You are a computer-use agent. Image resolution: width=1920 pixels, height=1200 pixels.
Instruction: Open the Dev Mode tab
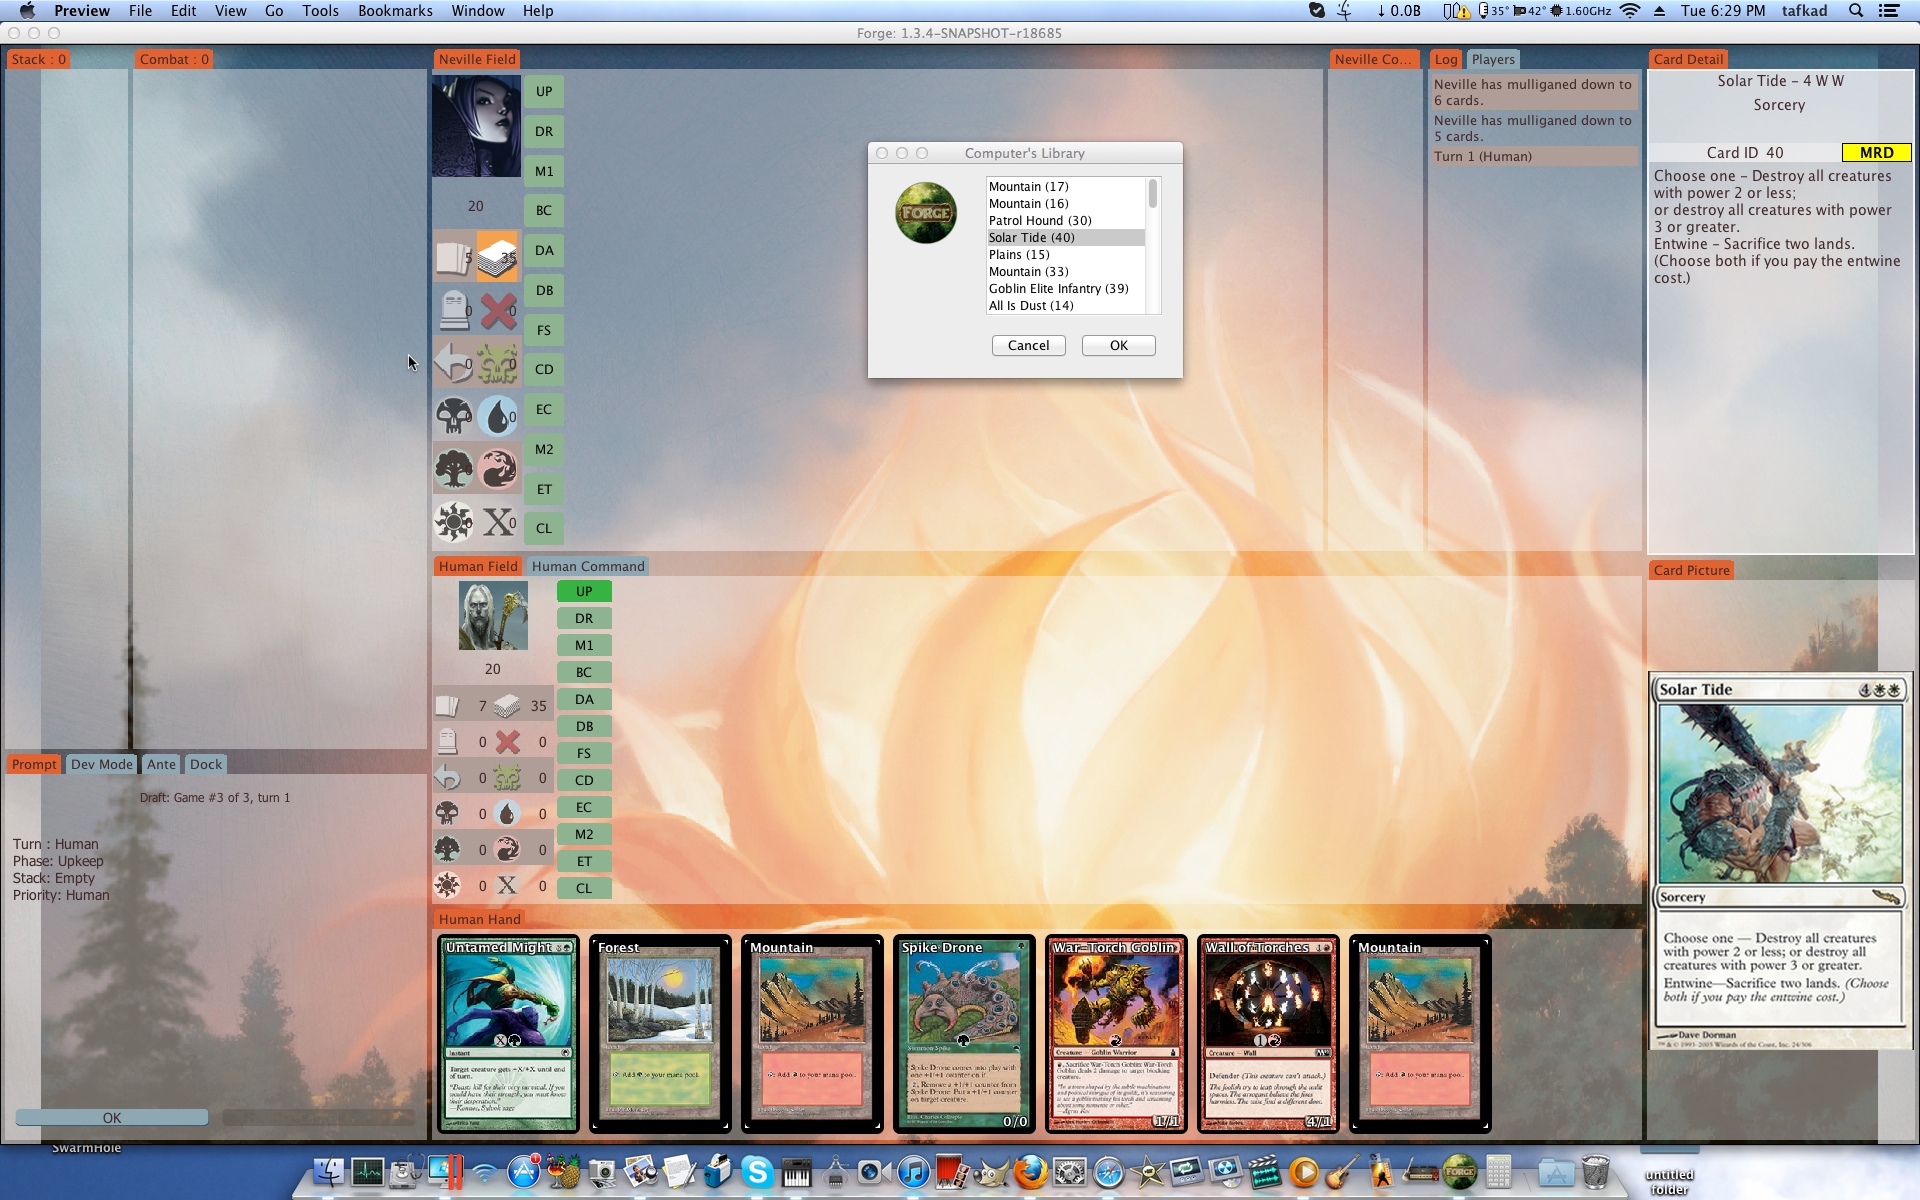click(x=101, y=764)
